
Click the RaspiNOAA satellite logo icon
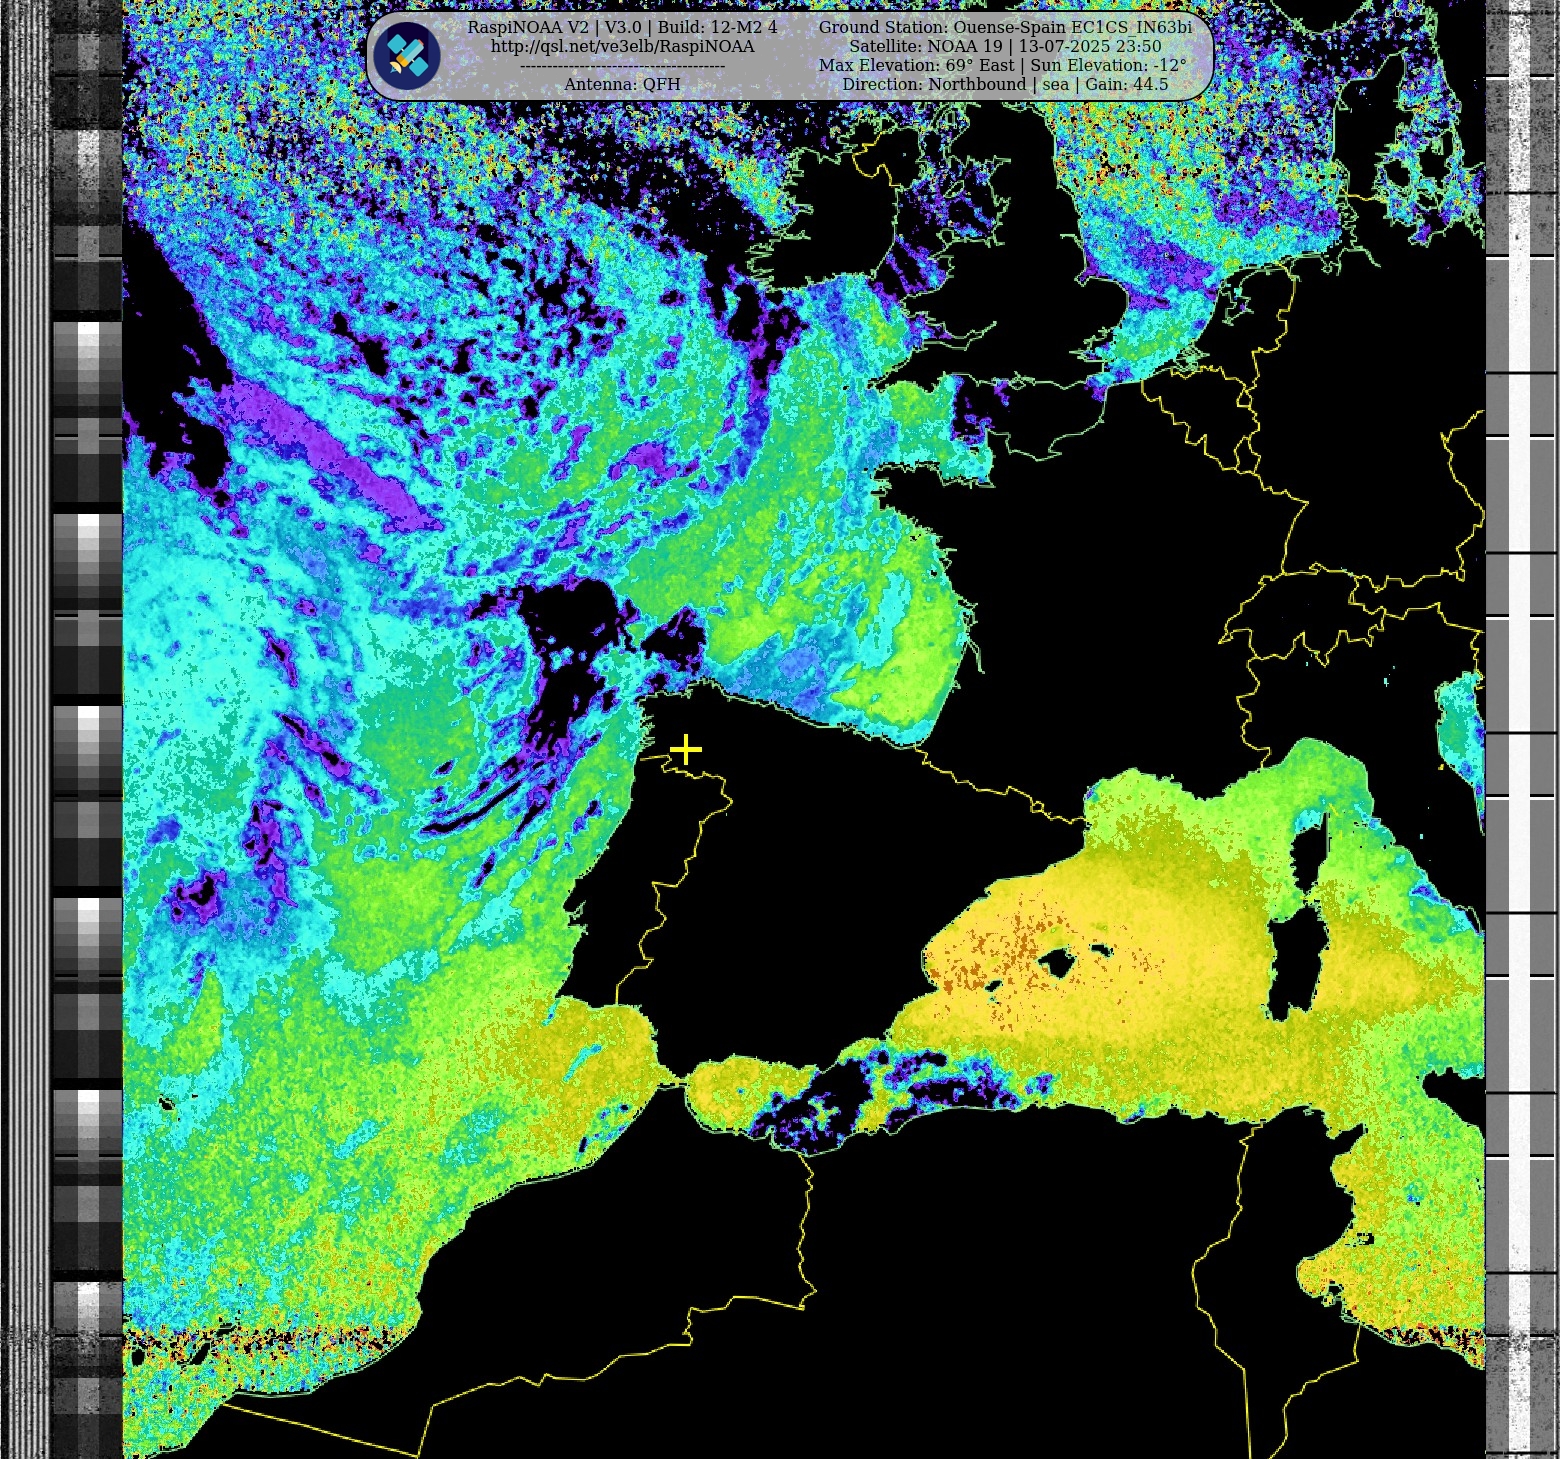(407, 56)
